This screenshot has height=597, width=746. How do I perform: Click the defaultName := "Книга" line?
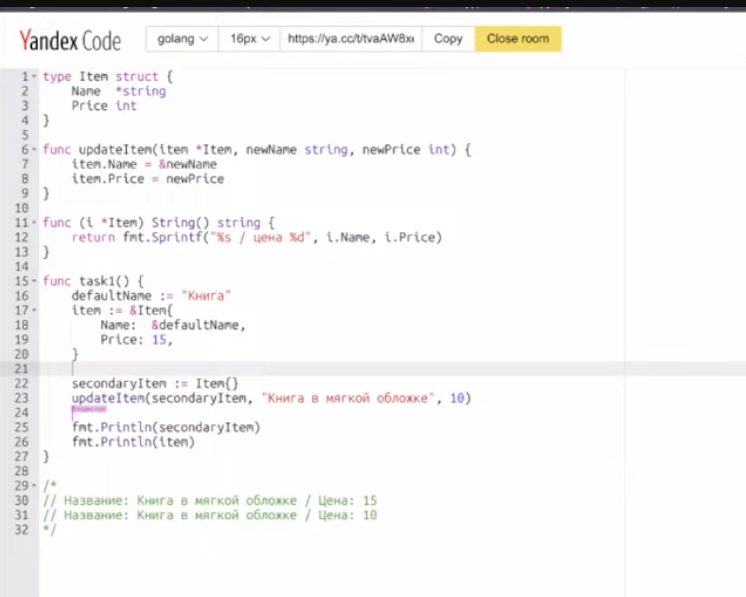pyautogui.click(x=151, y=296)
